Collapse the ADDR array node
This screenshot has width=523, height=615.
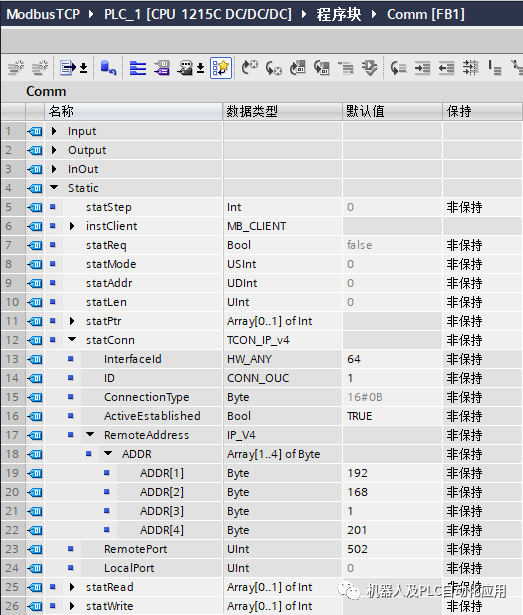point(108,453)
